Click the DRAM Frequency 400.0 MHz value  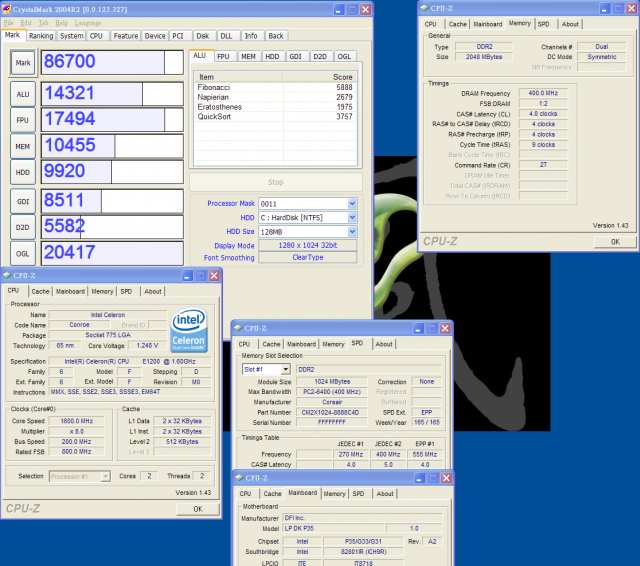[543, 93]
